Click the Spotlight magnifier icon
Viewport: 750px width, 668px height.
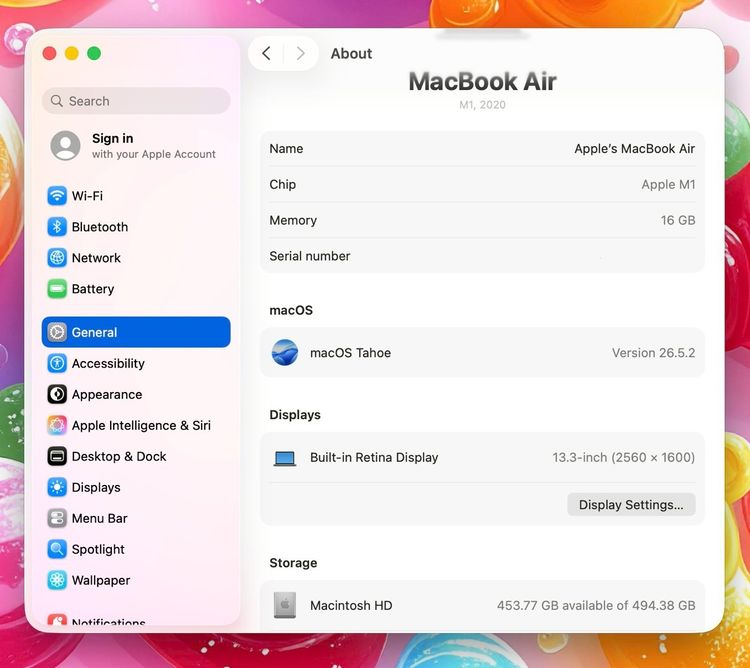pyautogui.click(x=57, y=549)
